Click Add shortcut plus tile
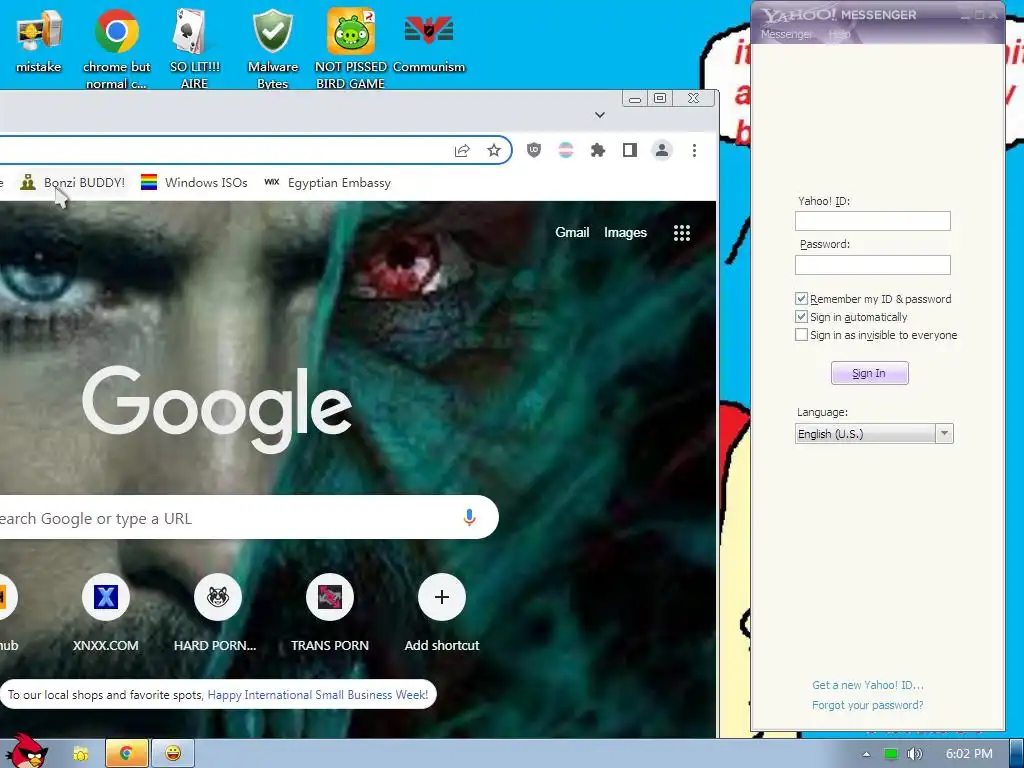 pos(441,613)
